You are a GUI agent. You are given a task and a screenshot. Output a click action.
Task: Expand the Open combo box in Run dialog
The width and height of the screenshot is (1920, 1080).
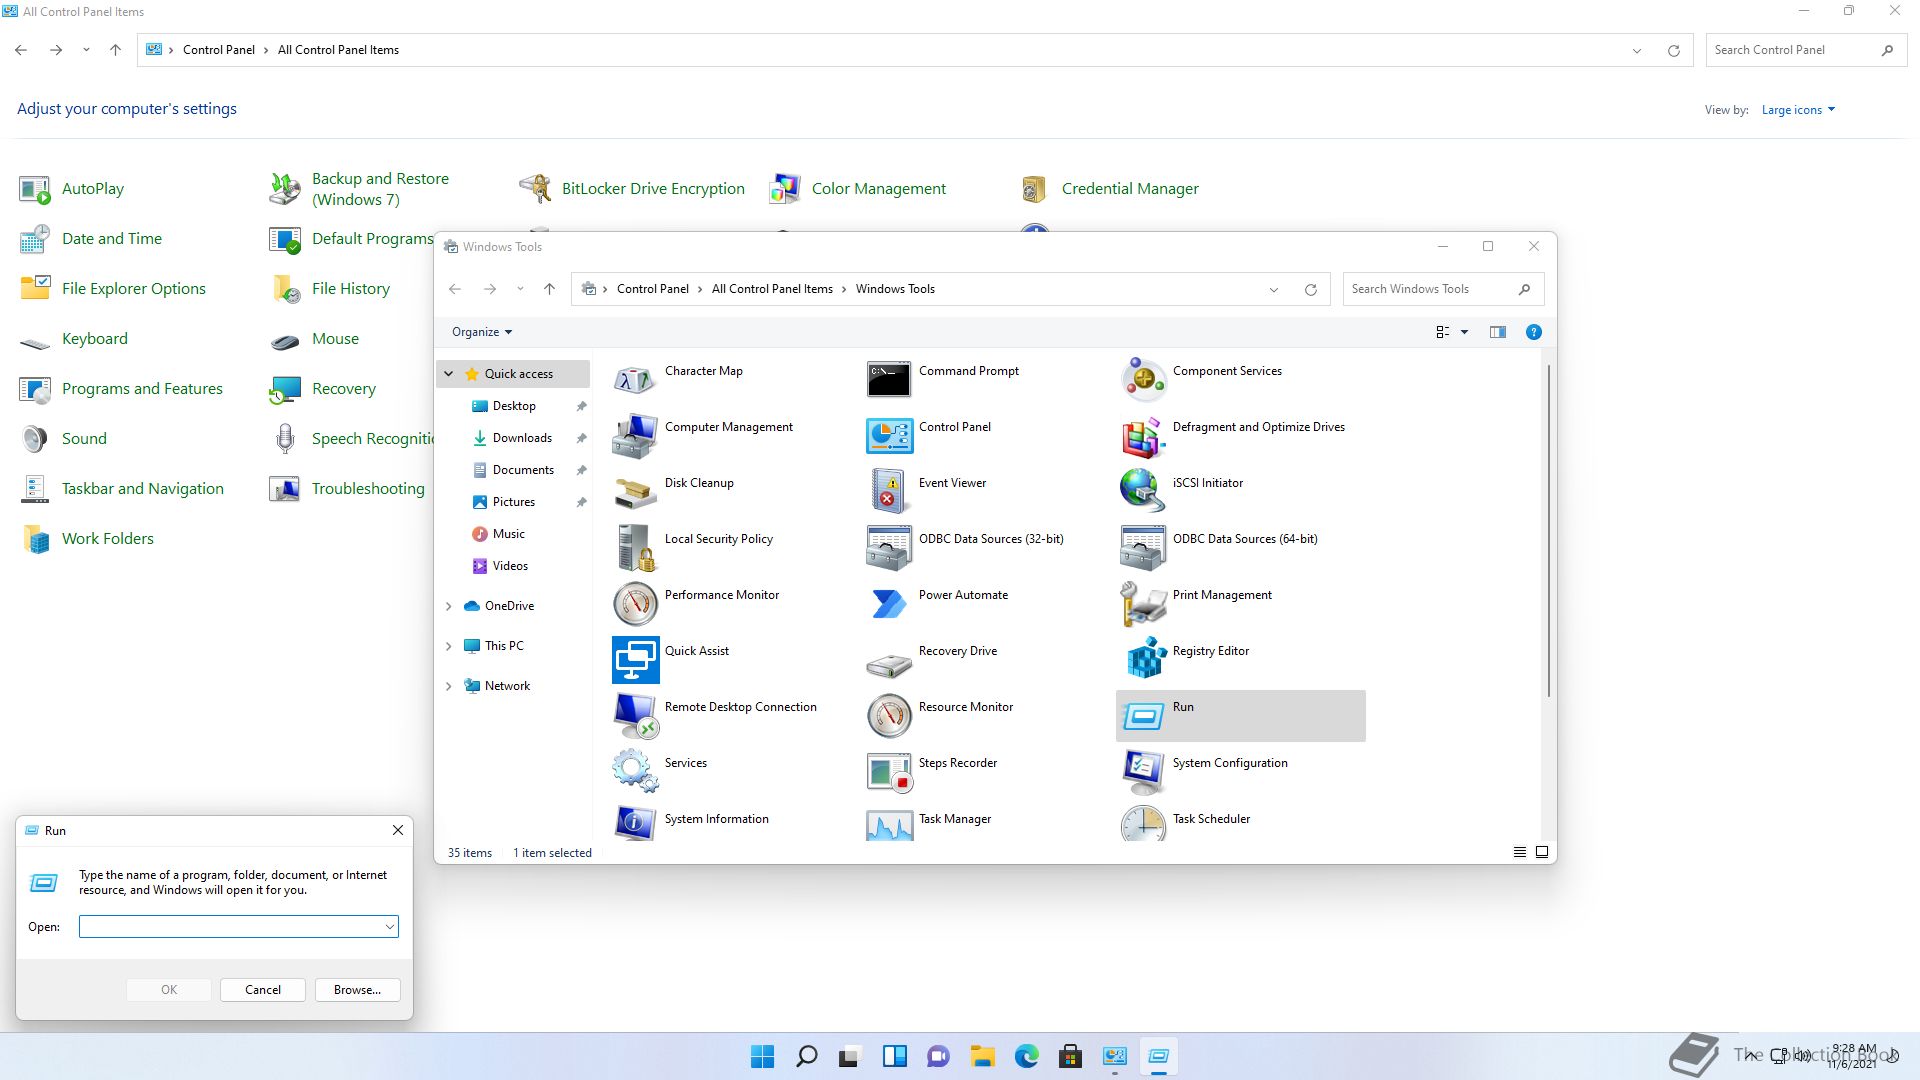[389, 927]
